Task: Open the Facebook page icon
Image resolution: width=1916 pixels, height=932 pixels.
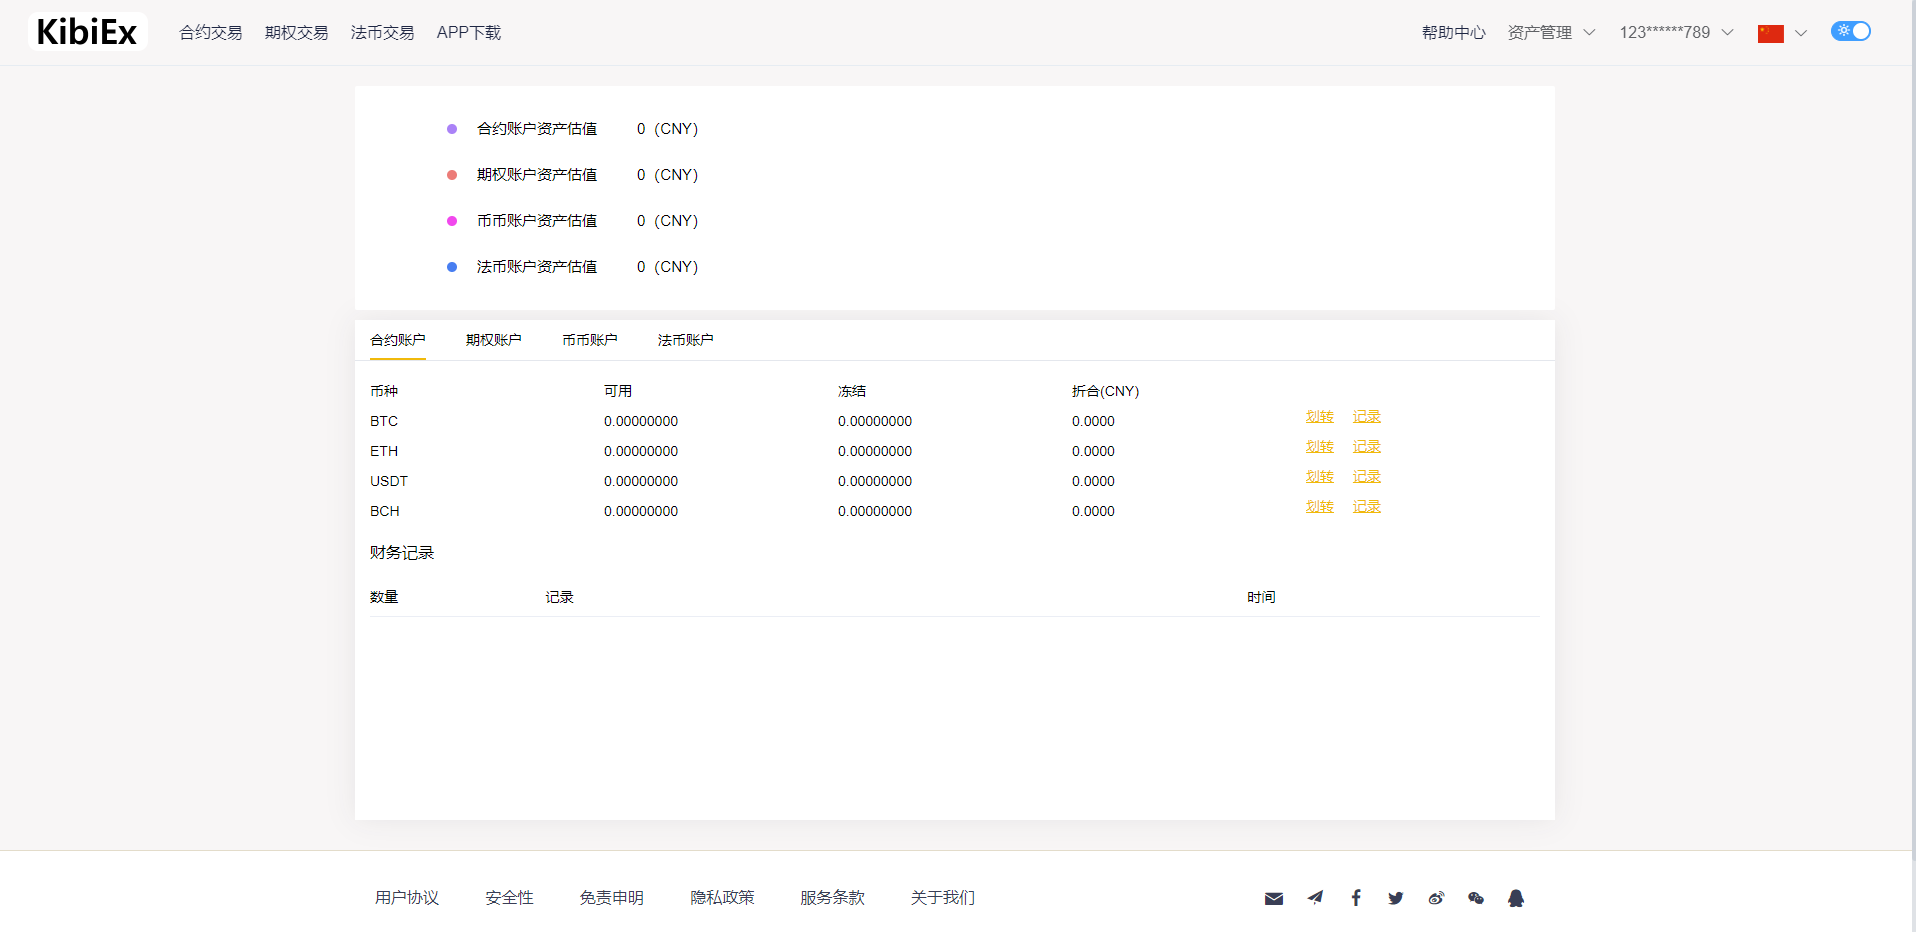Action: coord(1355,897)
